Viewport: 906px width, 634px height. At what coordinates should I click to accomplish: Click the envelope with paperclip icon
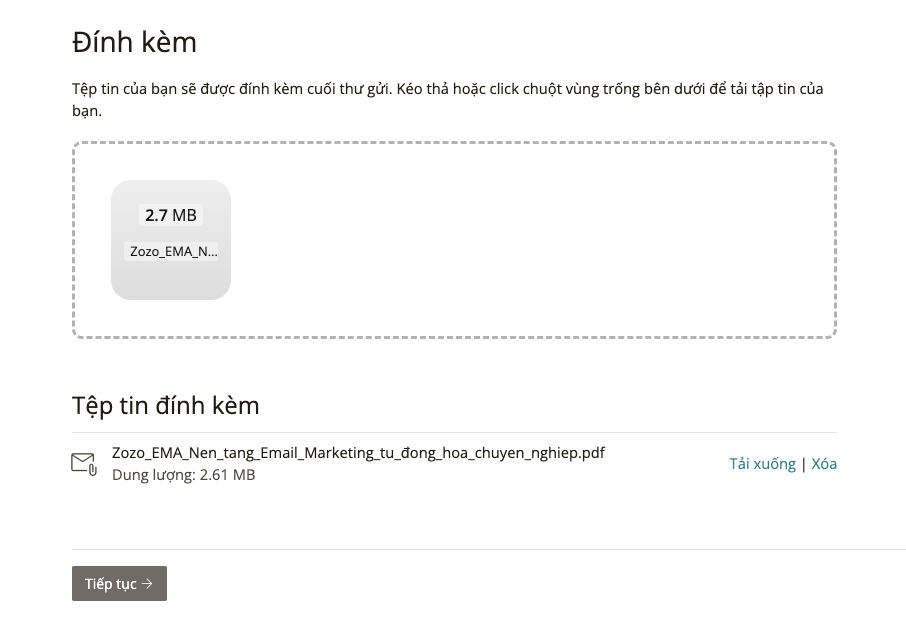coord(84,464)
